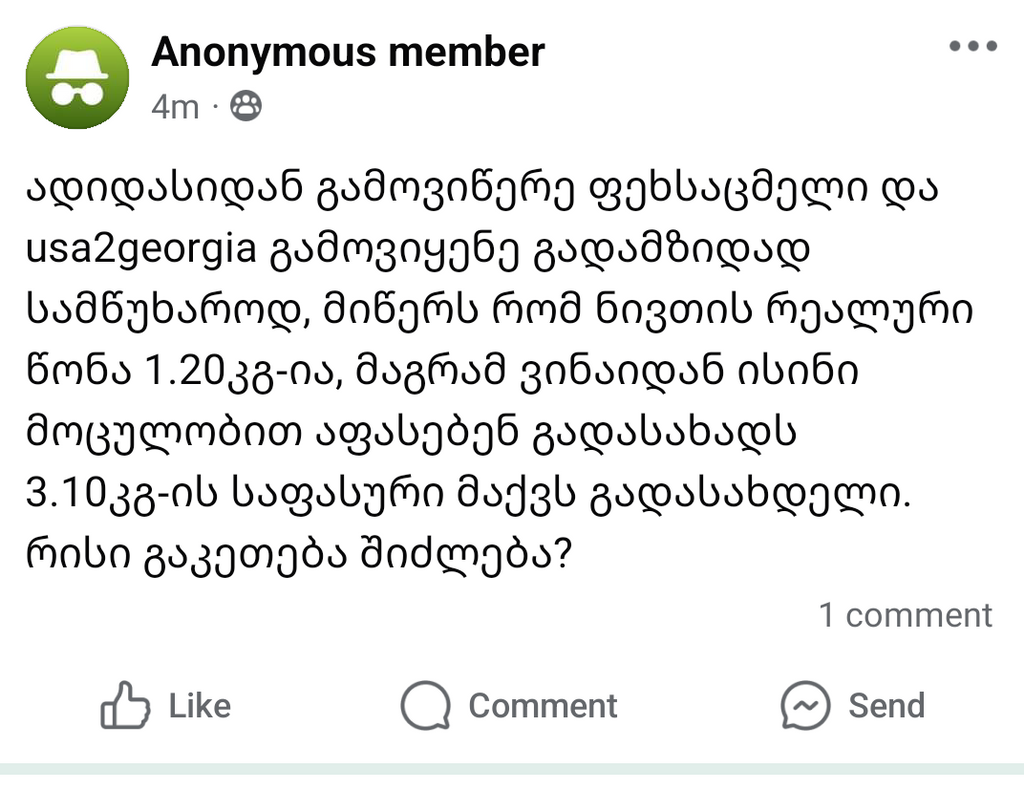1024x791 pixels.
Task: Click the closing question რისი გაკეთება შიძლება?
Action: pos(299,555)
